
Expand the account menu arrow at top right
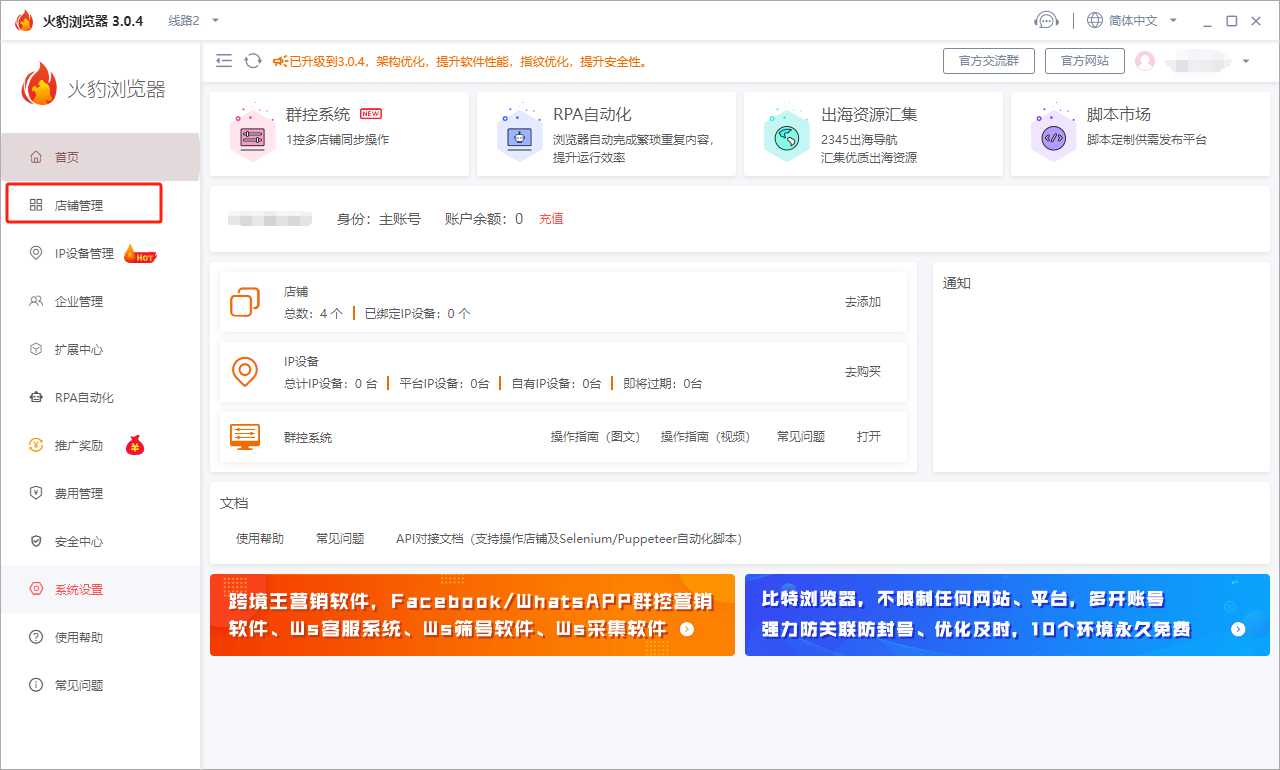pyautogui.click(x=1248, y=61)
